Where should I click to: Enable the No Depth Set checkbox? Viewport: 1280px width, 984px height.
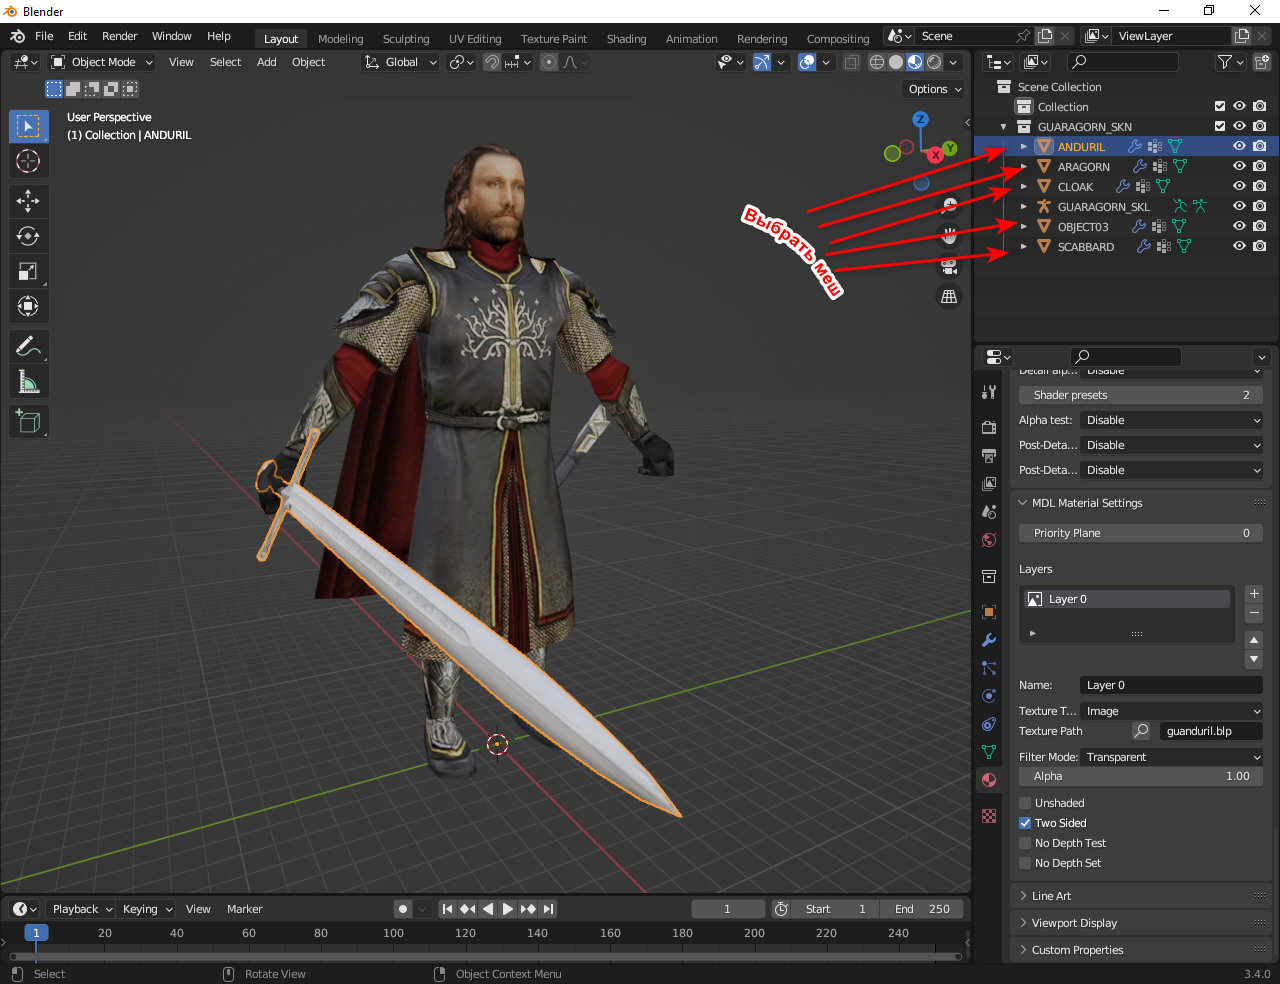(x=1025, y=863)
